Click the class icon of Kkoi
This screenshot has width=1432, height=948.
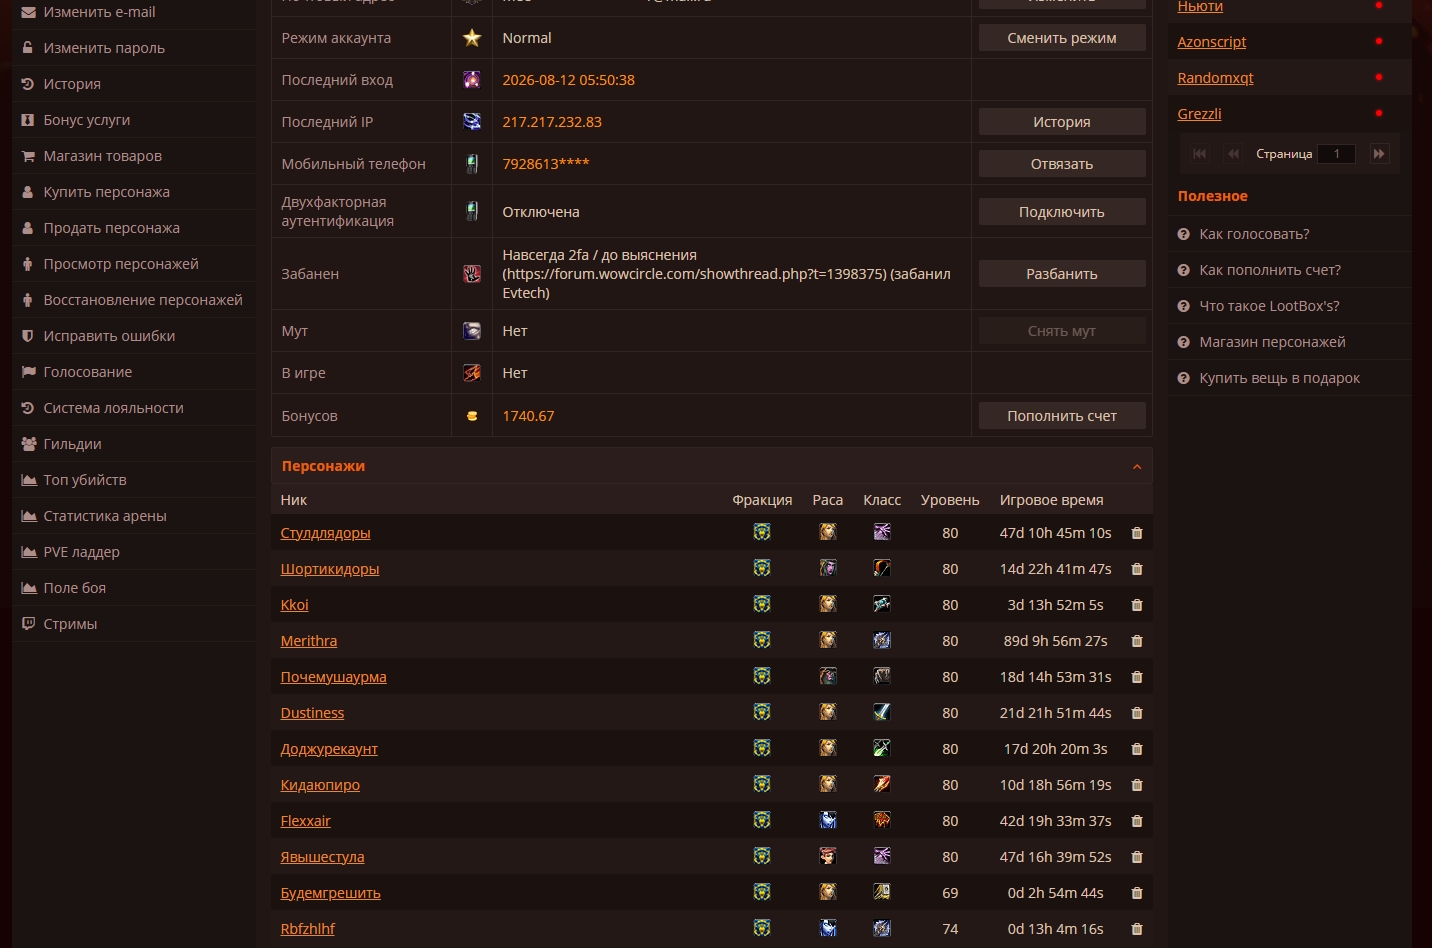882,604
